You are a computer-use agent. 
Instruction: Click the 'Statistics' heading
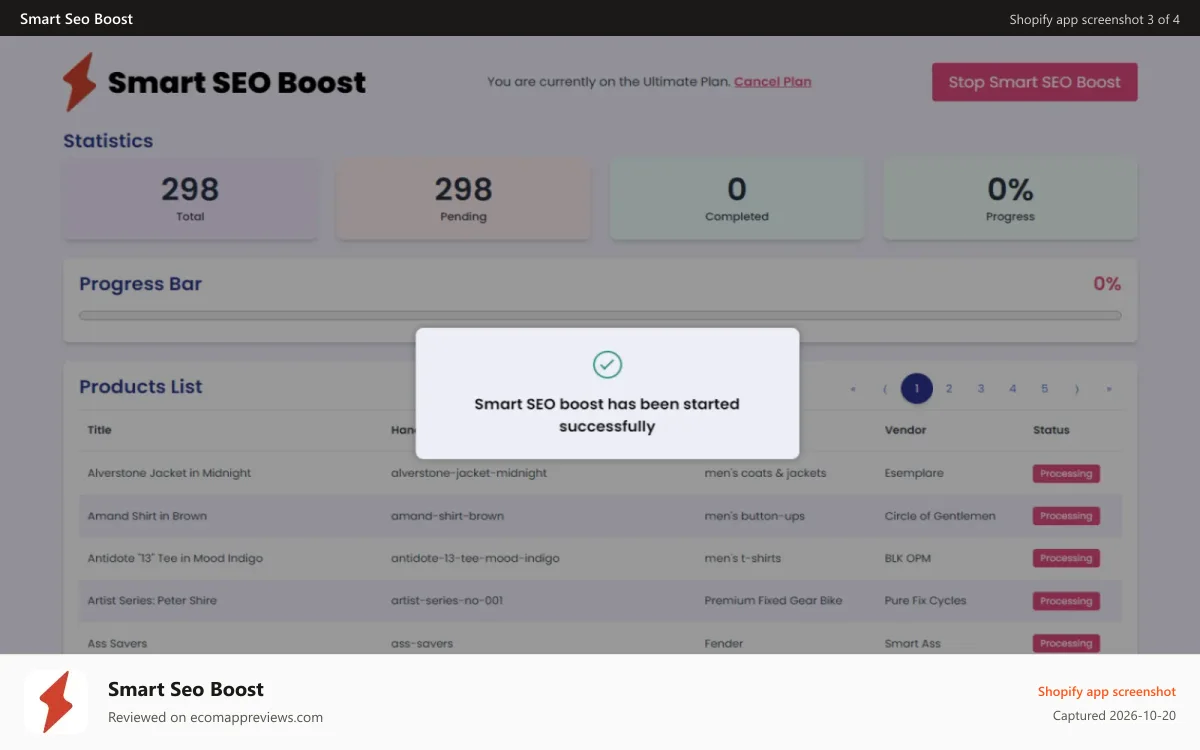(108, 141)
